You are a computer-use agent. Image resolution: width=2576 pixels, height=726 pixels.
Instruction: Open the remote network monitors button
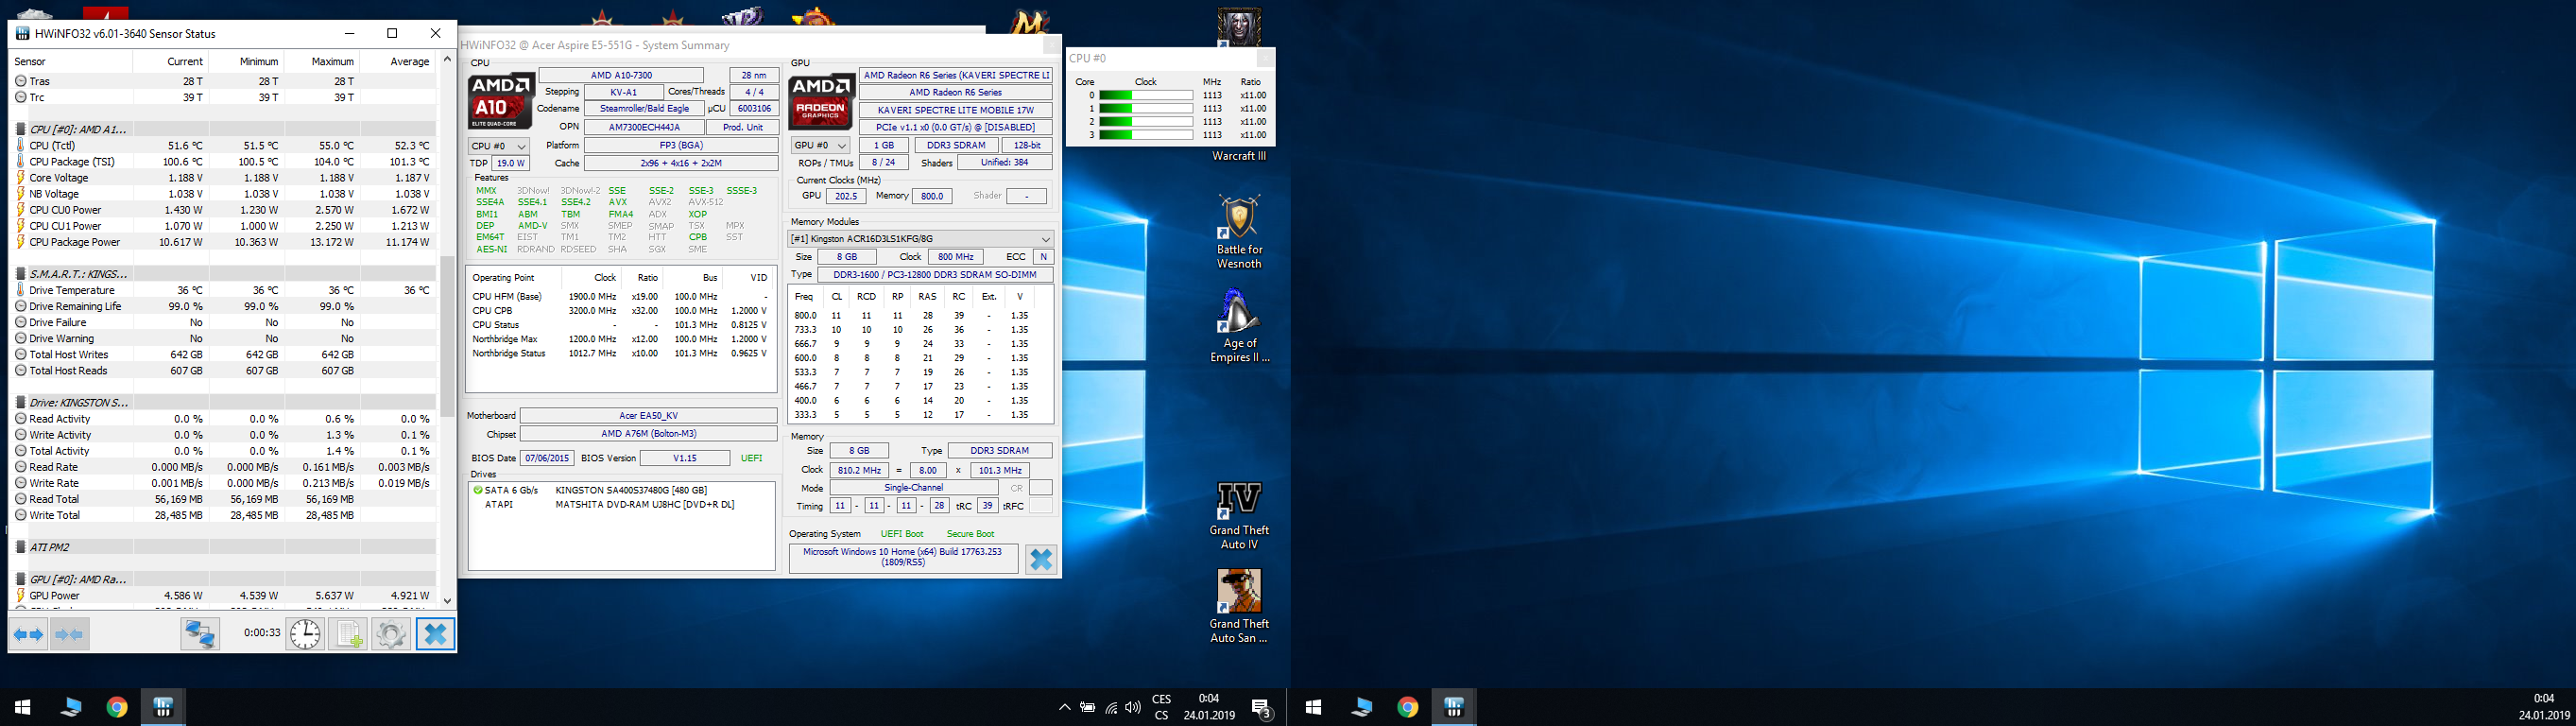(200, 634)
